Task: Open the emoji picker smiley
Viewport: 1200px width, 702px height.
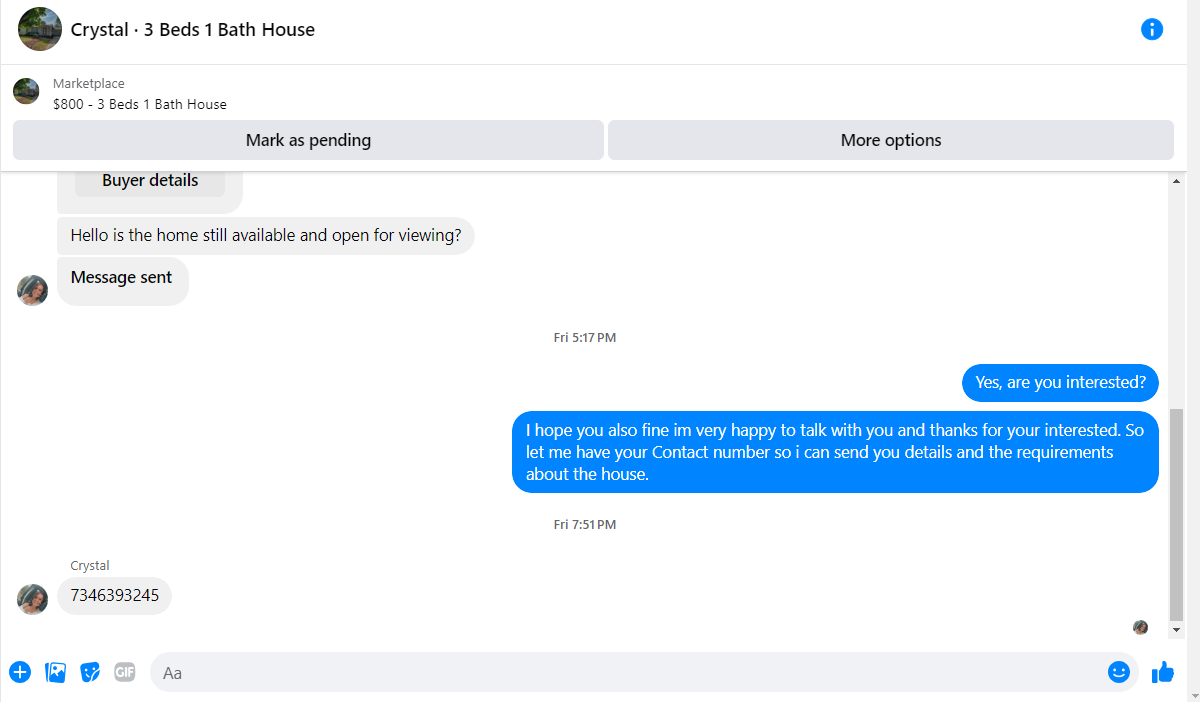Action: point(1119,672)
